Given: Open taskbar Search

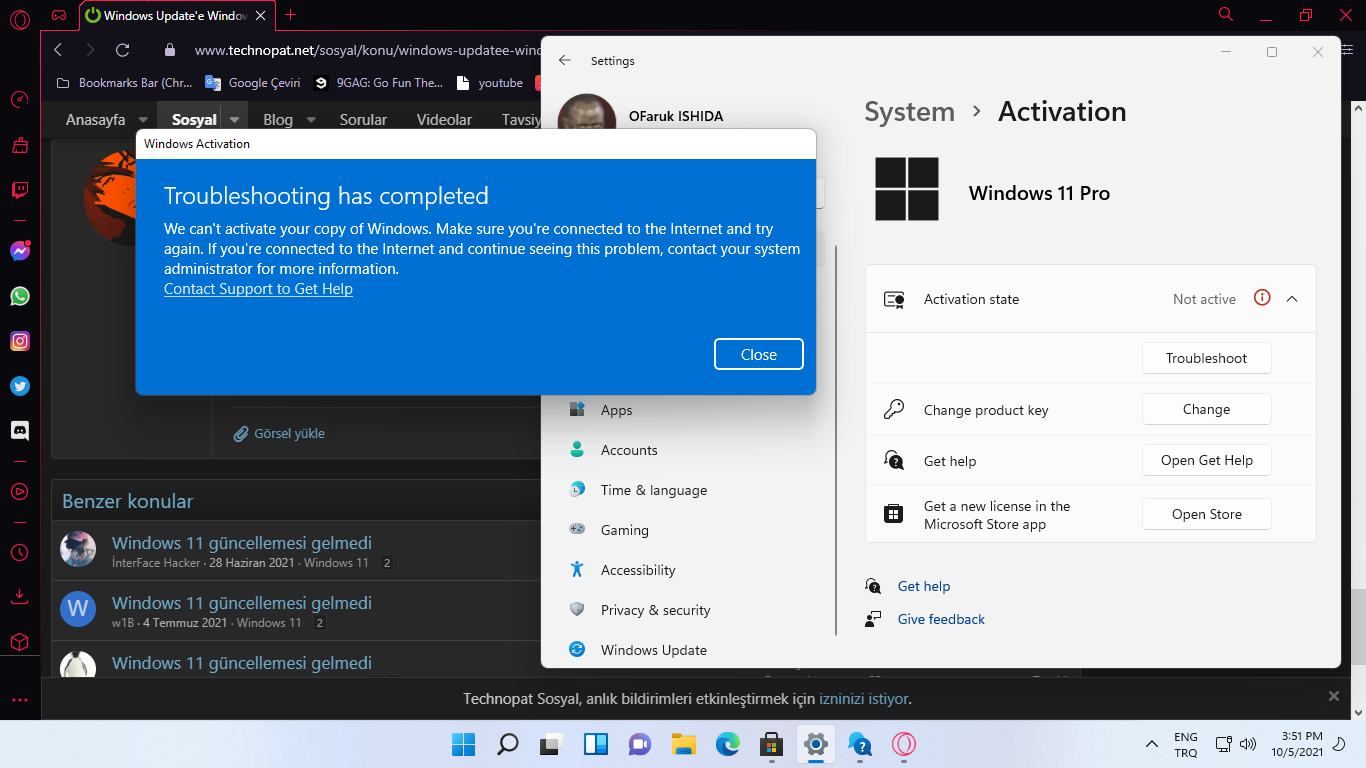Looking at the screenshot, I should click(508, 744).
